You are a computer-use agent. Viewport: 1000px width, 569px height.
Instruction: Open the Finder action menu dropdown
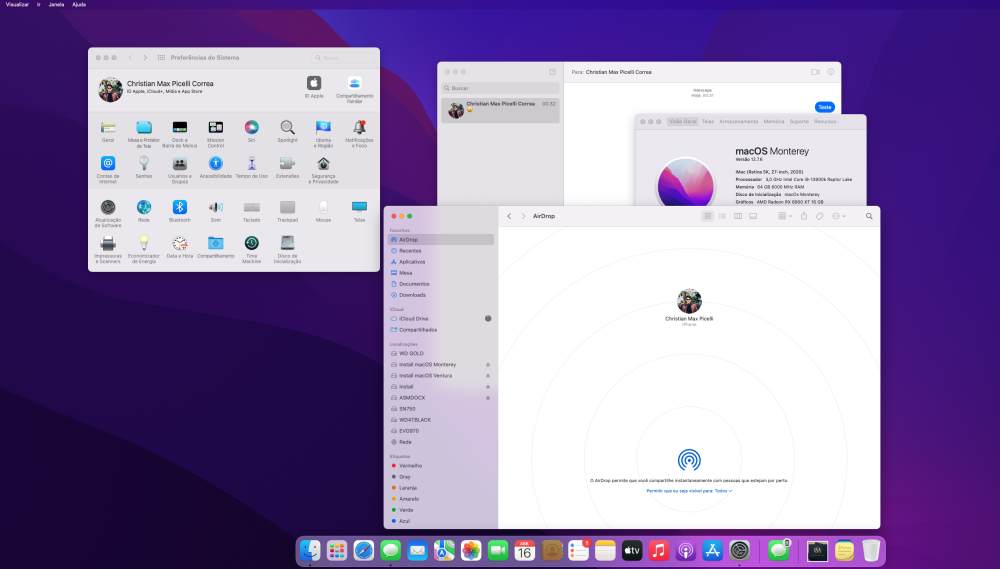pyautogui.click(x=839, y=216)
